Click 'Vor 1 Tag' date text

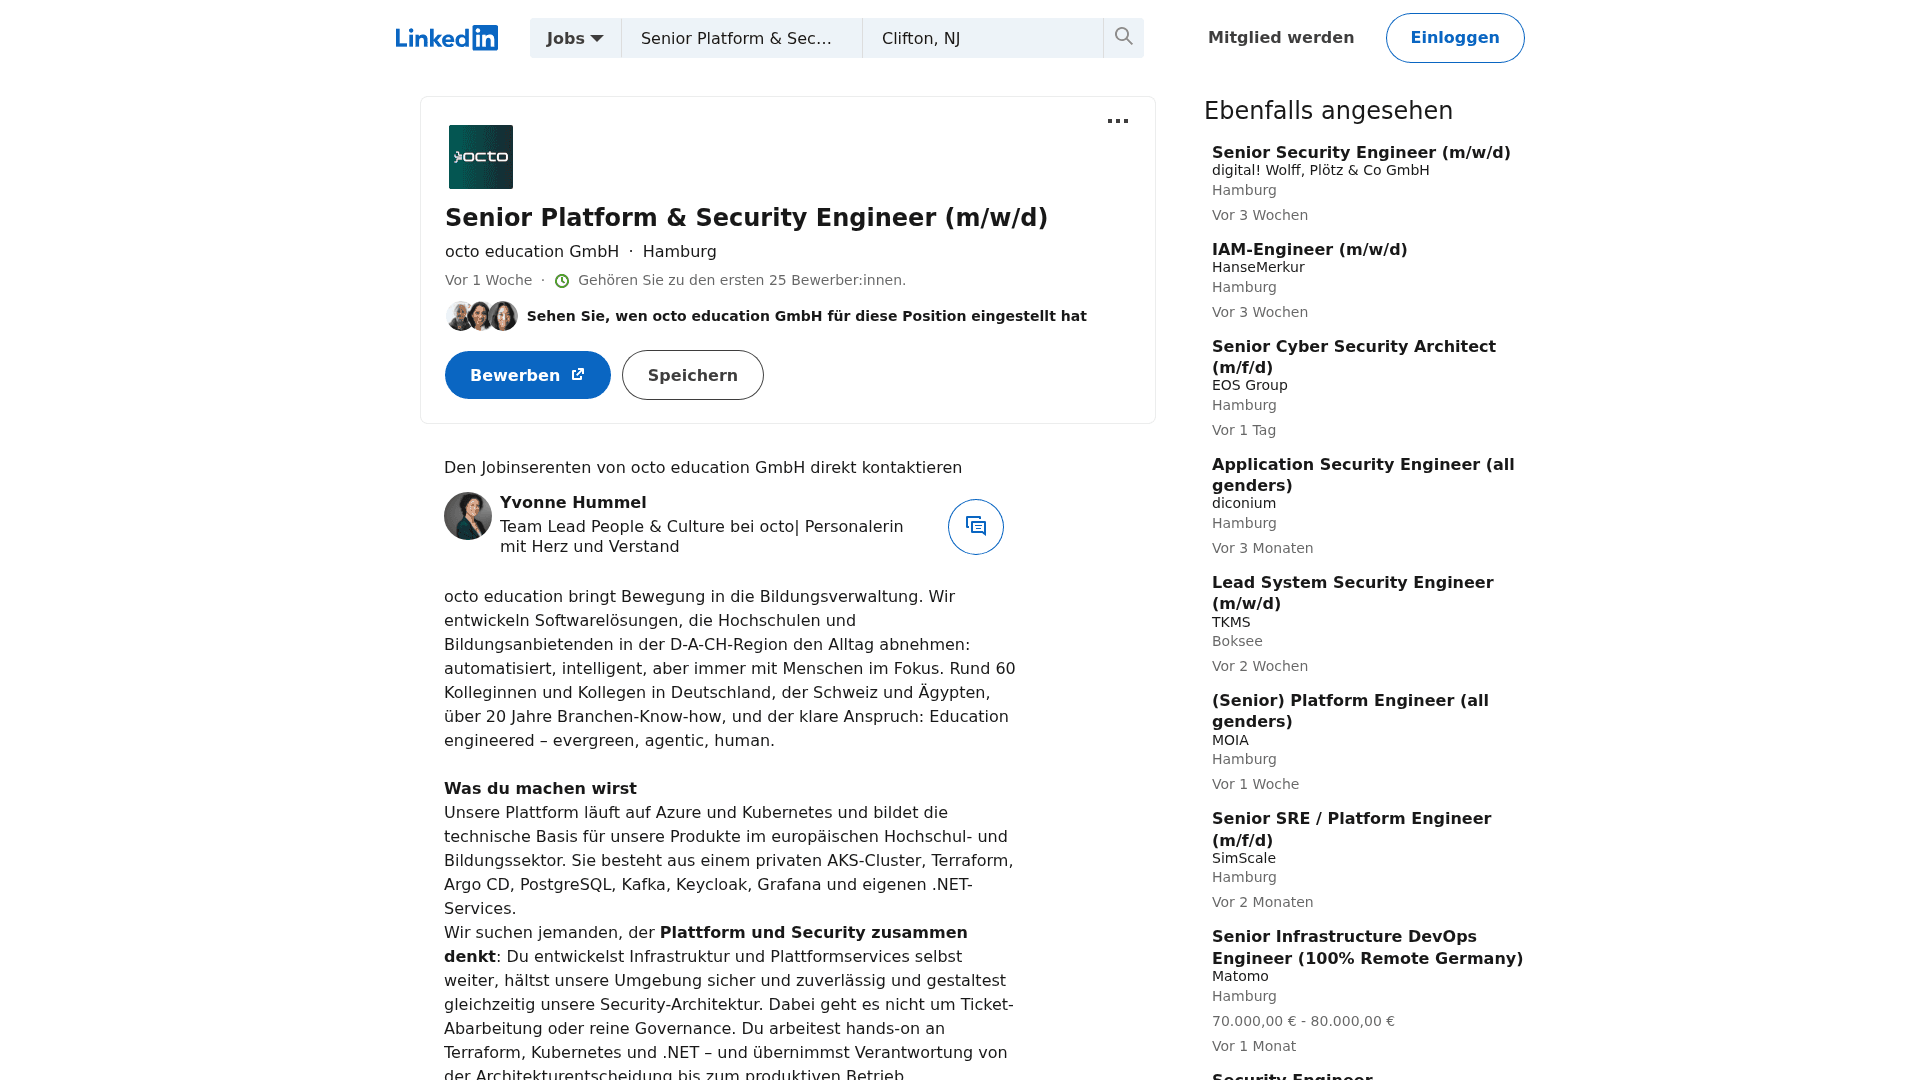point(1244,430)
